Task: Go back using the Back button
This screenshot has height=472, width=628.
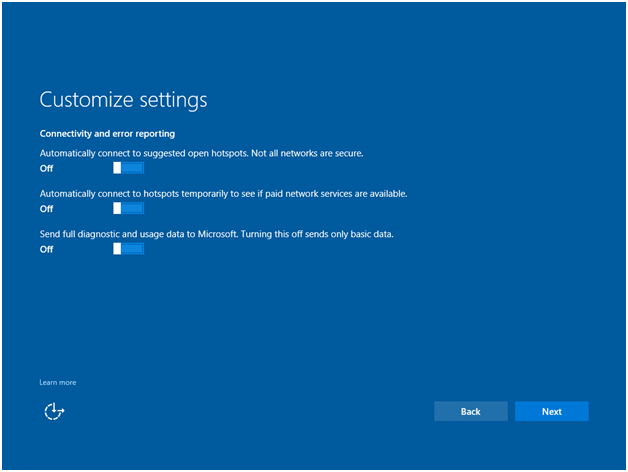Action: pyautogui.click(x=470, y=411)
